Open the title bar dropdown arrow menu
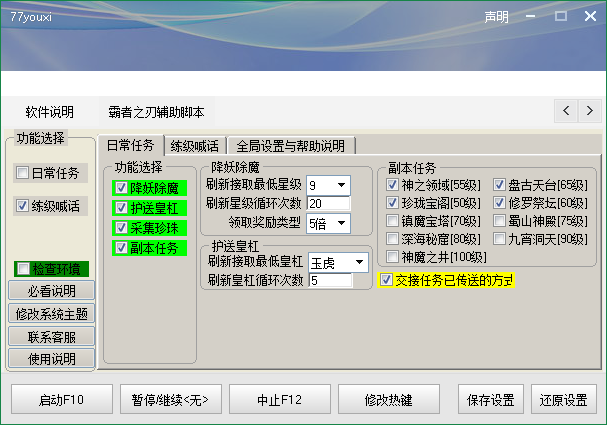Viewport: 607px width, 425px height. 532,18
